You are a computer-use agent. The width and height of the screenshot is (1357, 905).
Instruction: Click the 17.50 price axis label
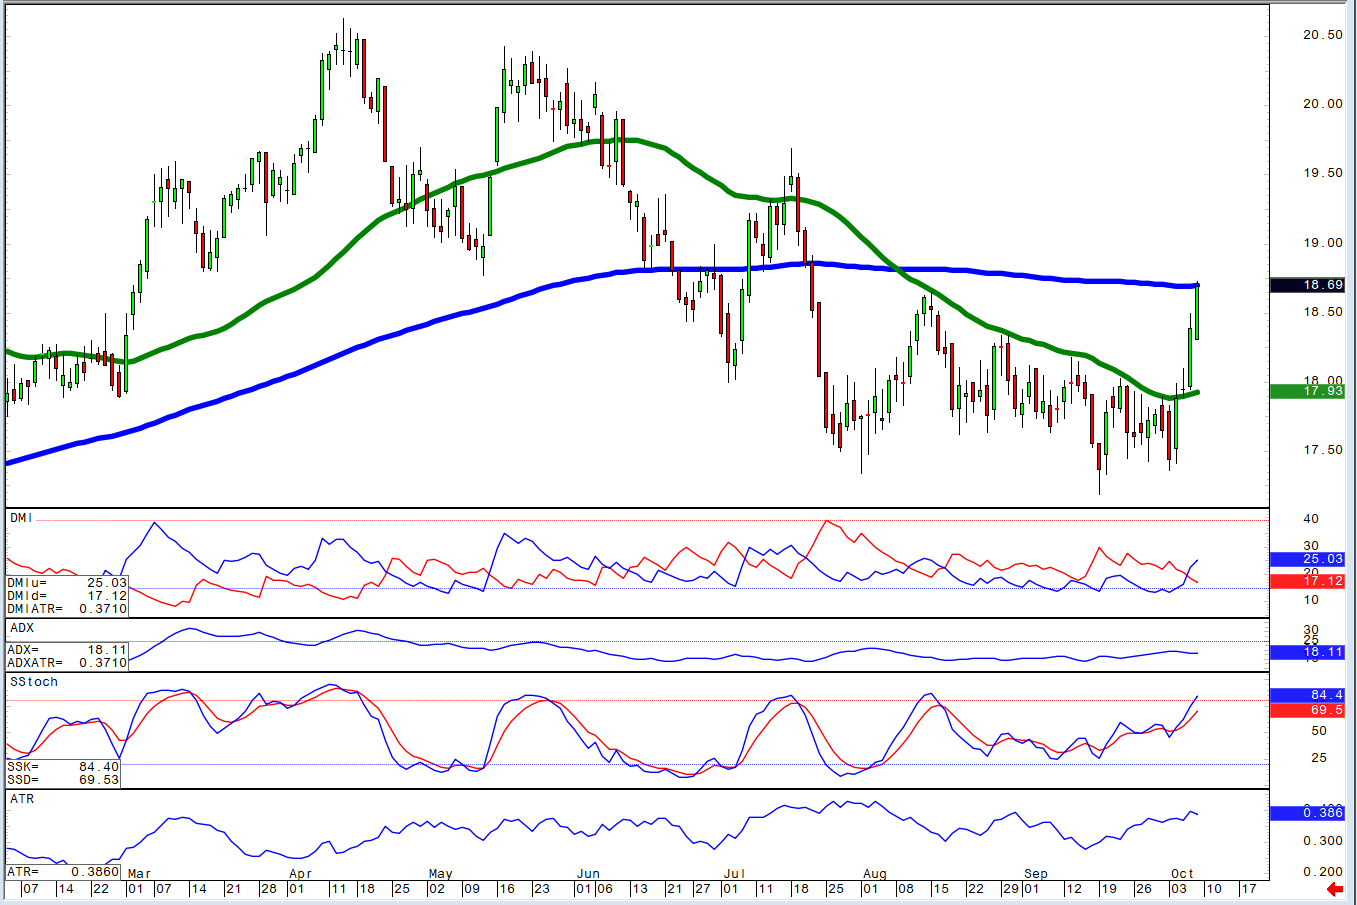[x=1323, y=450]
